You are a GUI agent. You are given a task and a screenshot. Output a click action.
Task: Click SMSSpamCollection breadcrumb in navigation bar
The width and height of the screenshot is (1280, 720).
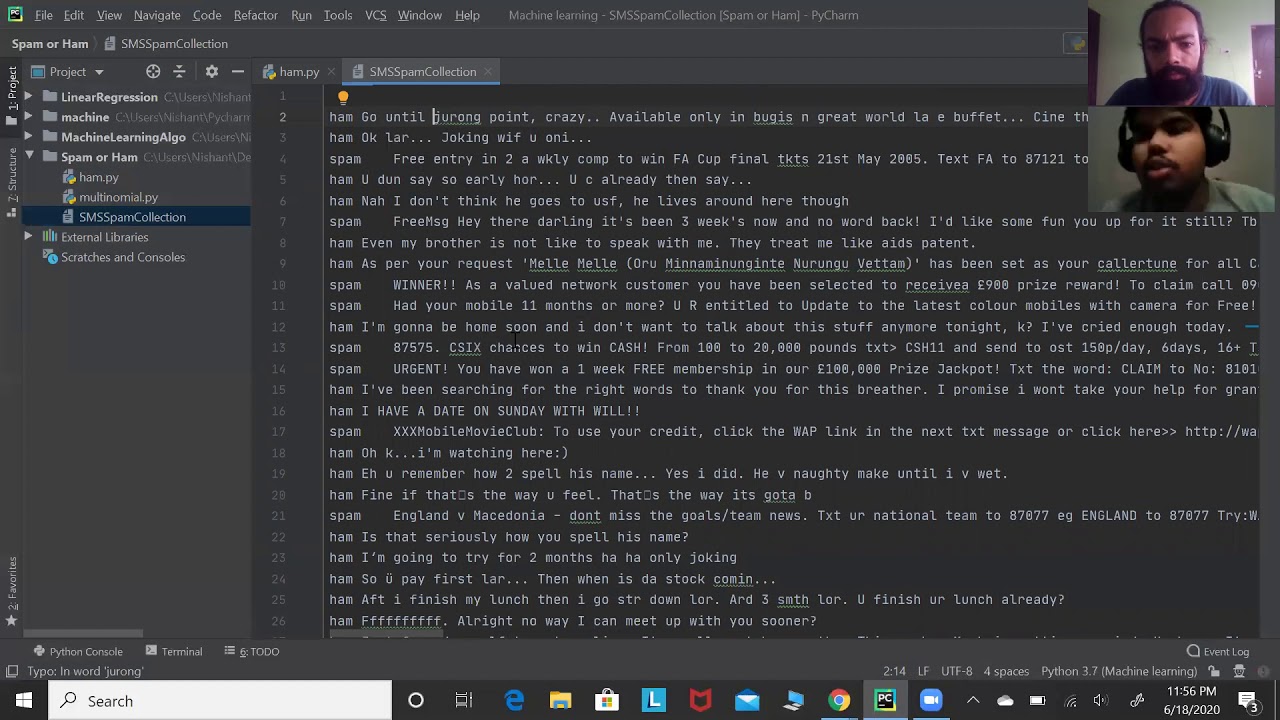(166, 44)
